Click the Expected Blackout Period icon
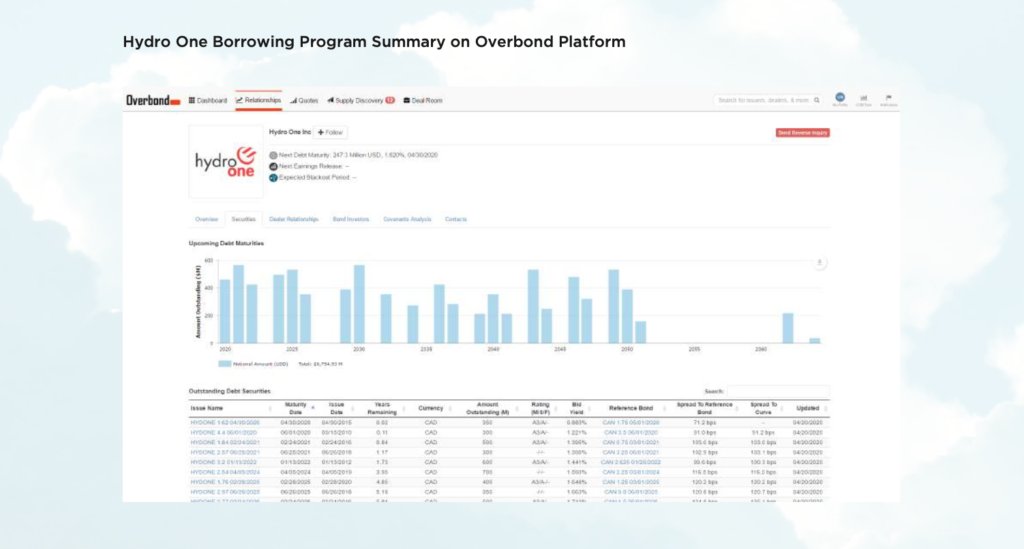The height and width of the screenshot is (549, 1024). pyautogui.click(x=273, y=178)
